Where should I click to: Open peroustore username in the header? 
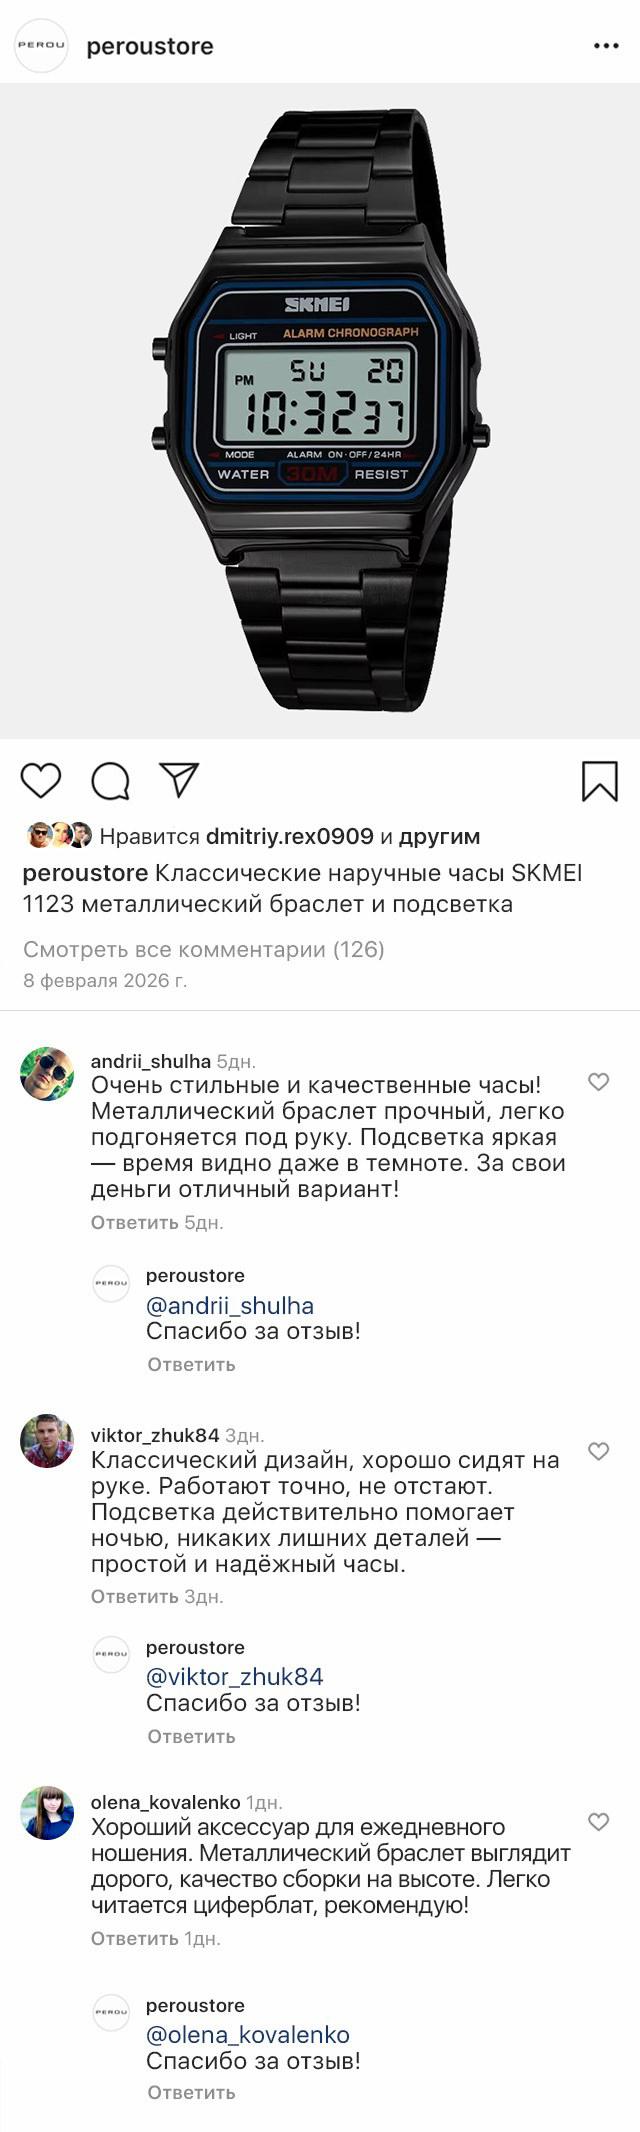tap(150, 46)
